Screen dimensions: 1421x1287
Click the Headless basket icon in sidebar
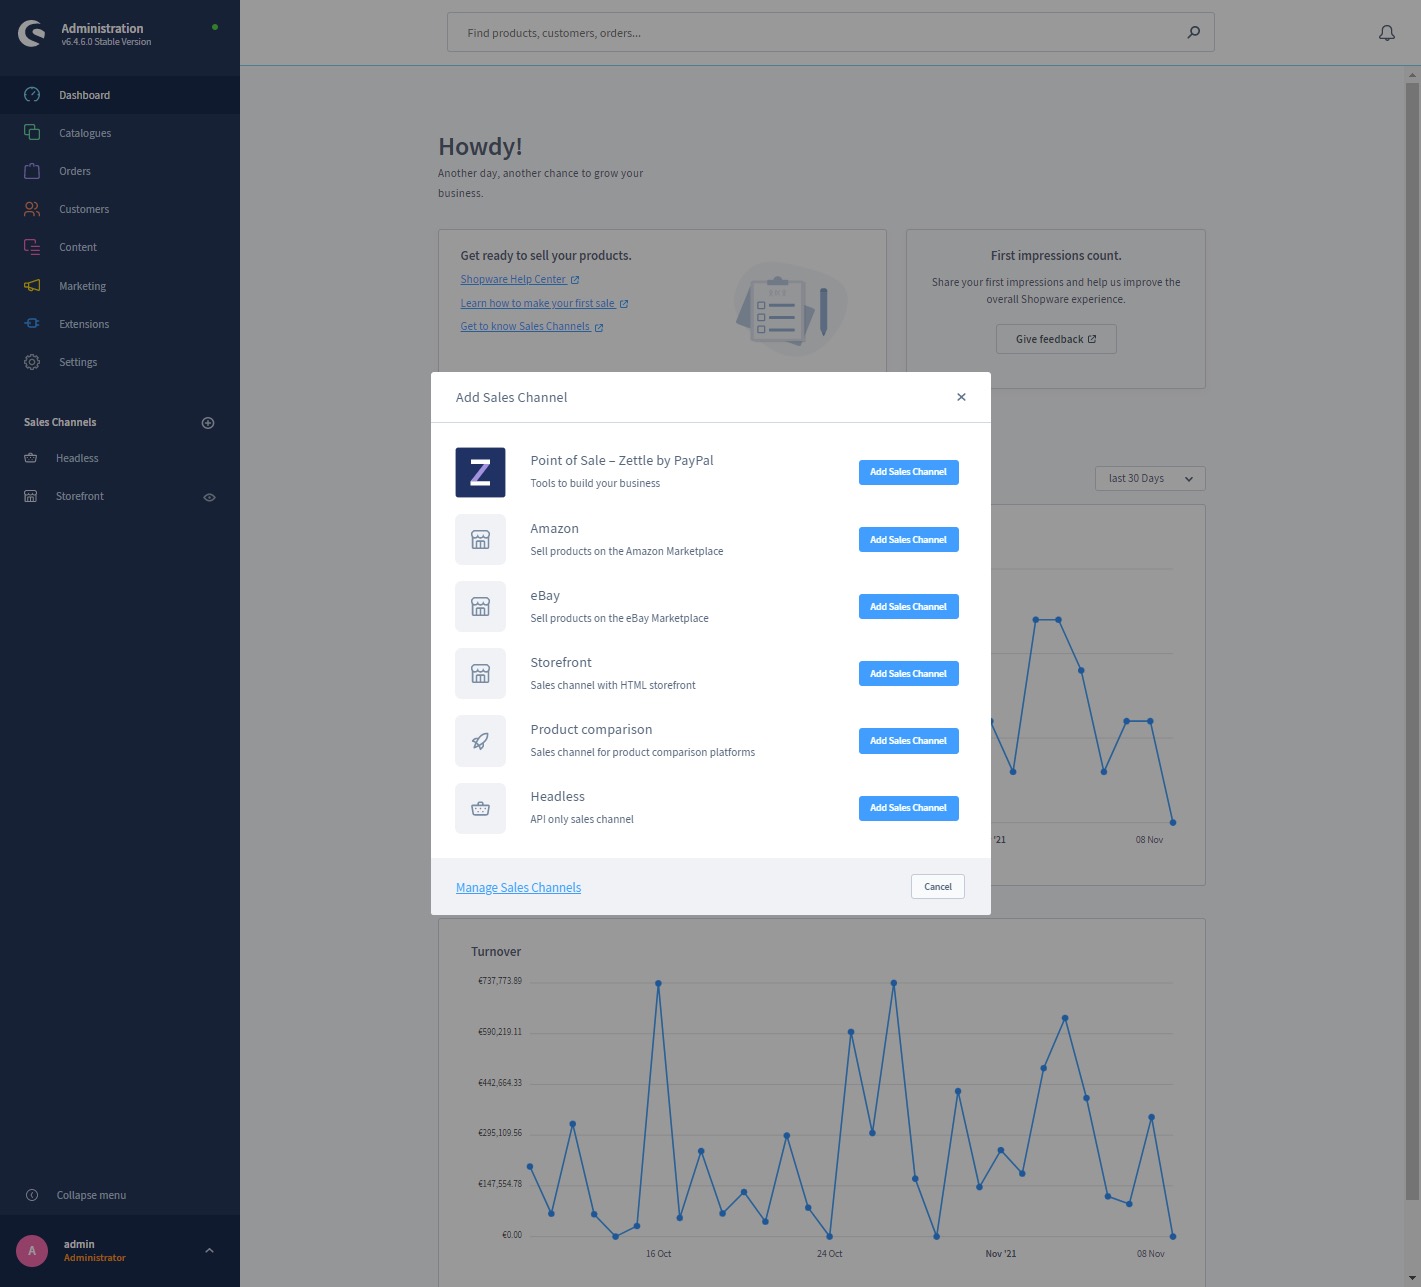31,458
